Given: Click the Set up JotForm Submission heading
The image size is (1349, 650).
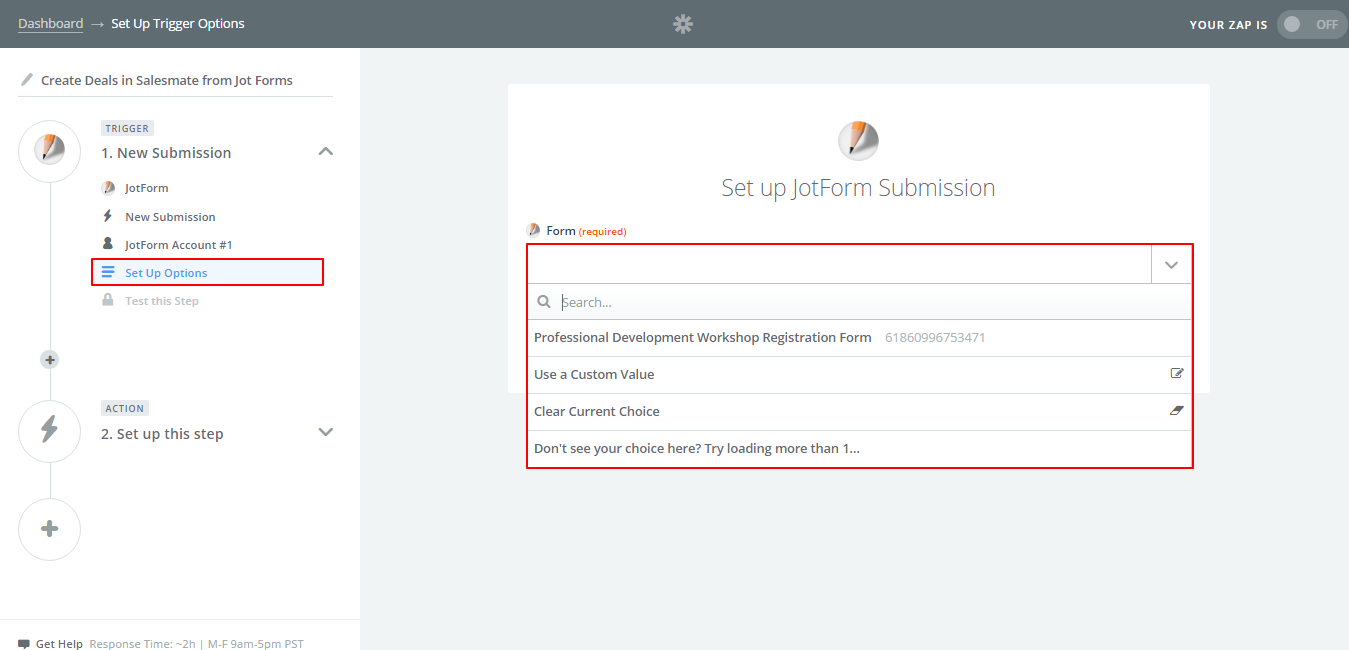Looking at the screenshot, I should point(858,188).
